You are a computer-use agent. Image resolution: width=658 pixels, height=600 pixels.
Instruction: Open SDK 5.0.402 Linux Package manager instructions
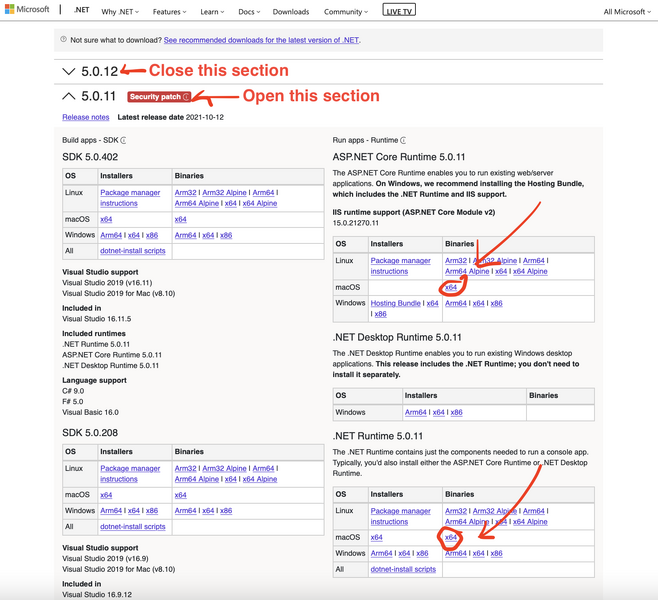click(x=130, y=198)
